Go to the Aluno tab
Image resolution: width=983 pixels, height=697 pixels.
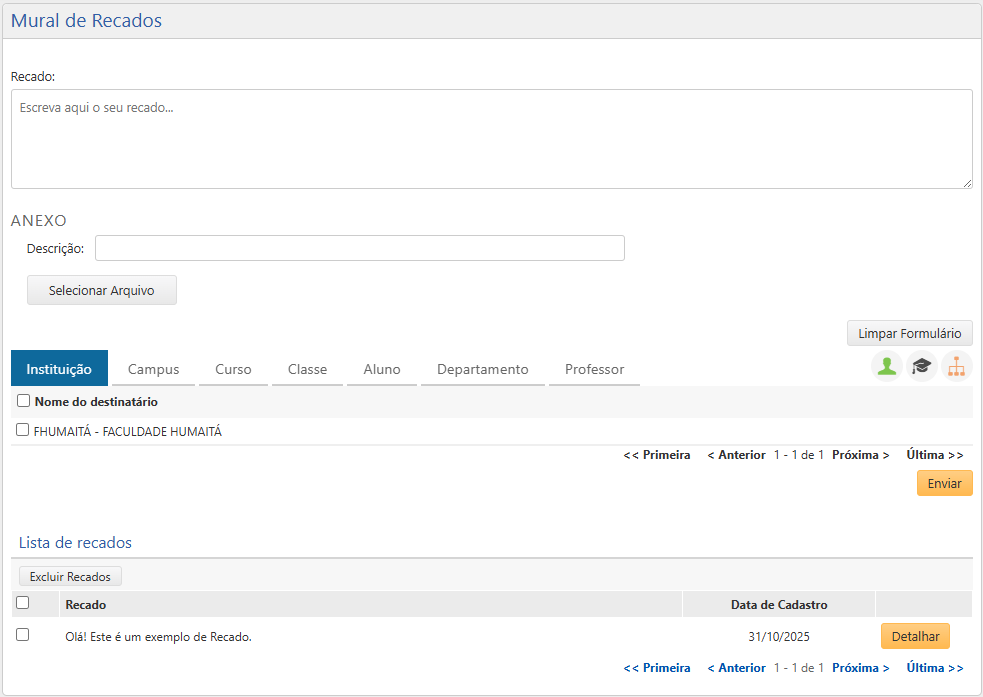tap(382, 369)
